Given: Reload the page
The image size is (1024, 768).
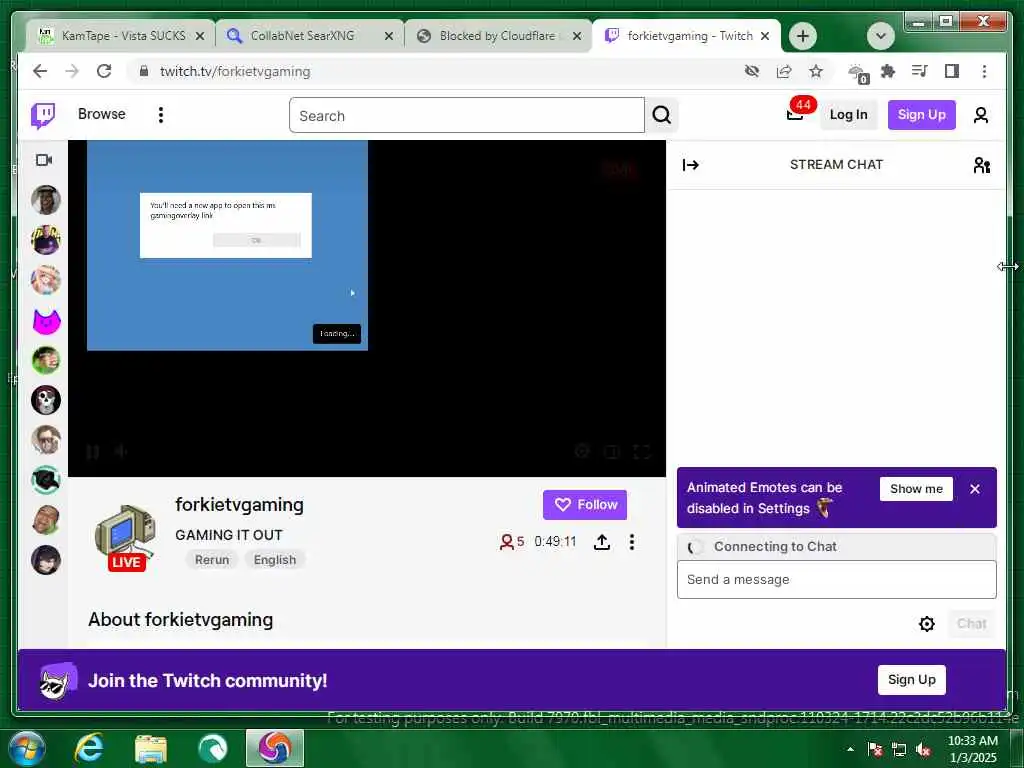Looking at the screenshot, I should tap(104, 71).
